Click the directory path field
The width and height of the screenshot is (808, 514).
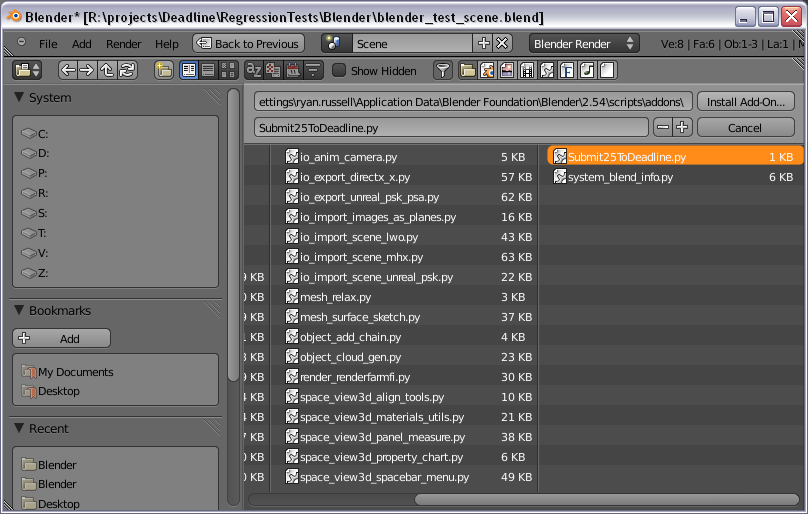[473, 102]
